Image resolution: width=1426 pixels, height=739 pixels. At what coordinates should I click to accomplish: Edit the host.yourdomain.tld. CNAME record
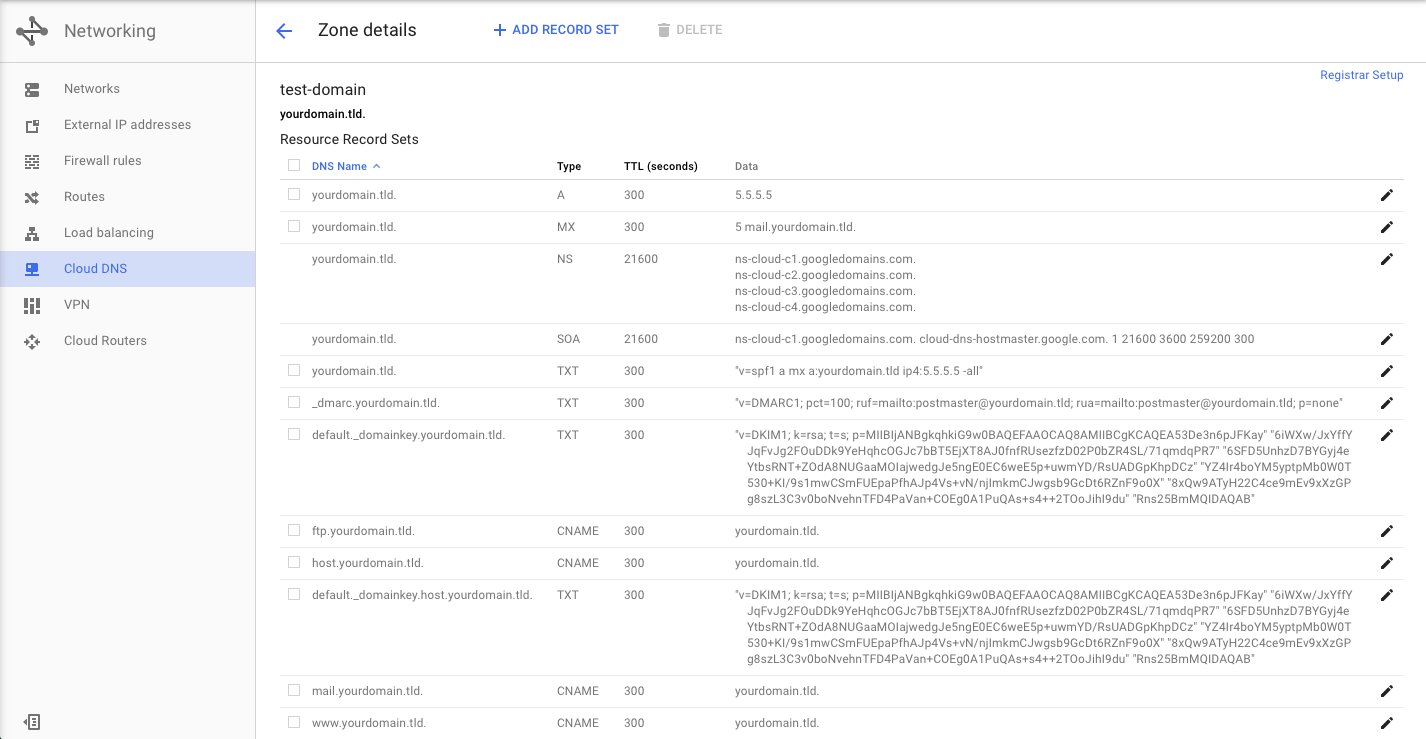point(1386,563)
